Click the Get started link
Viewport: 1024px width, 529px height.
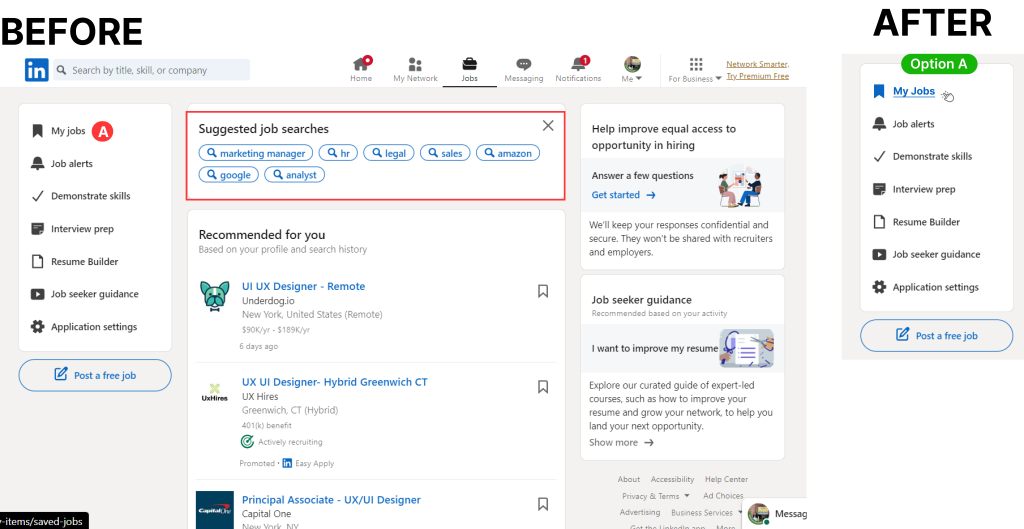tap(624, 195)
